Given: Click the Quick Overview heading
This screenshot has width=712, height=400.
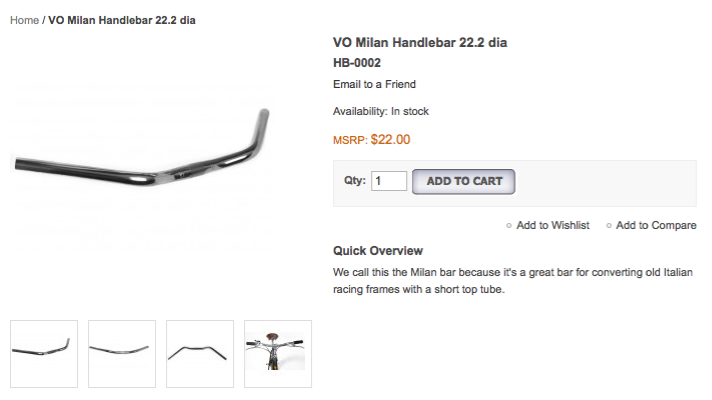Looking at the screenshot, I should click(x=378, y=251).
